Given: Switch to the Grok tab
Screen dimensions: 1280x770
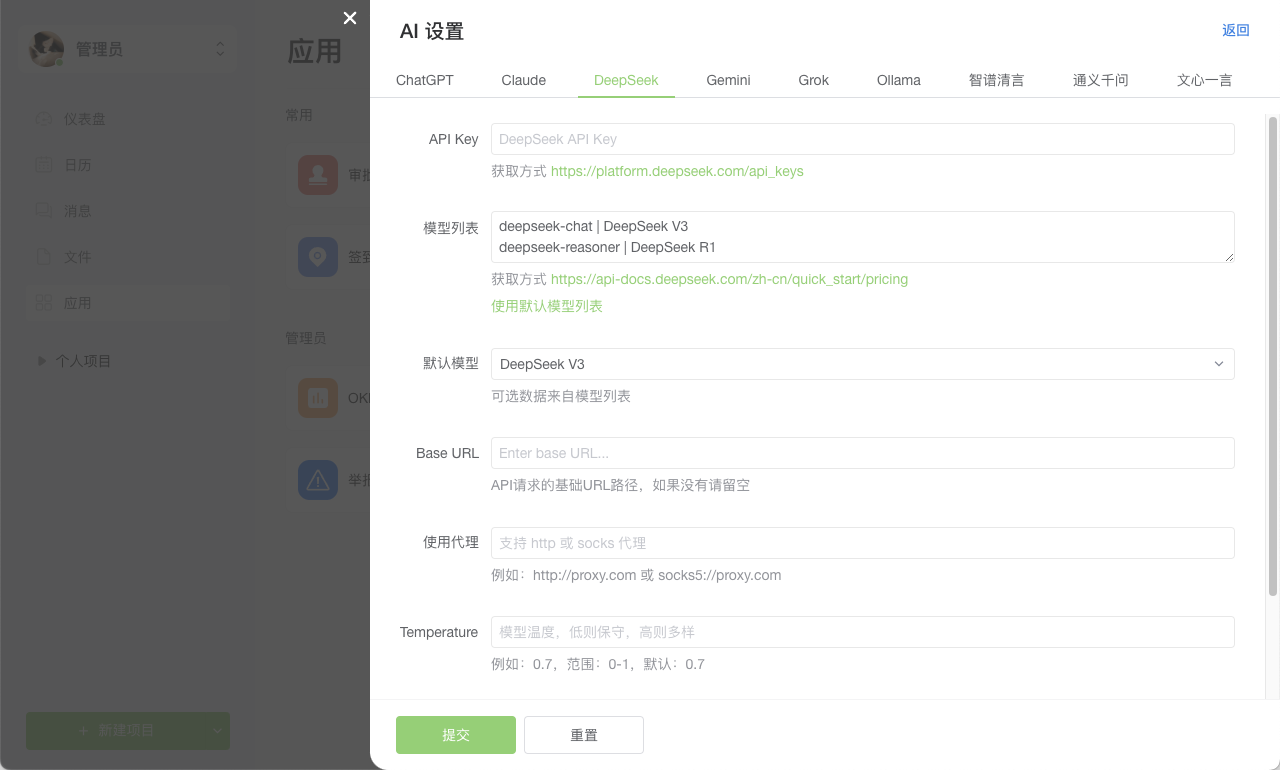Looking at the screenshot, I should [814, 80].
